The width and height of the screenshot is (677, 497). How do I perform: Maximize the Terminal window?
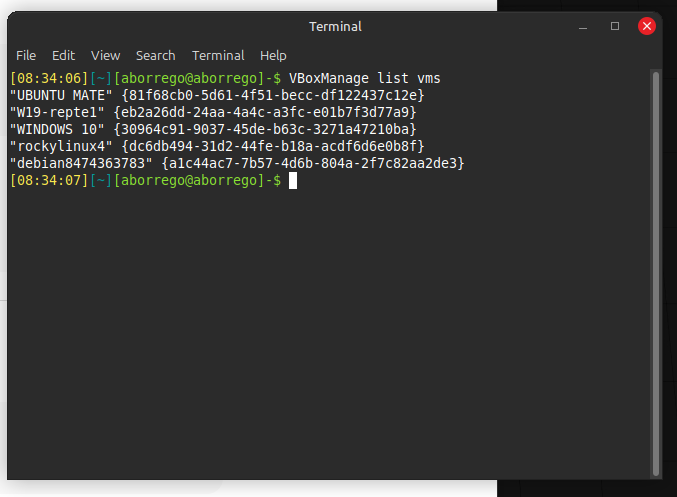pyautogui.click(x=615, y=26)
